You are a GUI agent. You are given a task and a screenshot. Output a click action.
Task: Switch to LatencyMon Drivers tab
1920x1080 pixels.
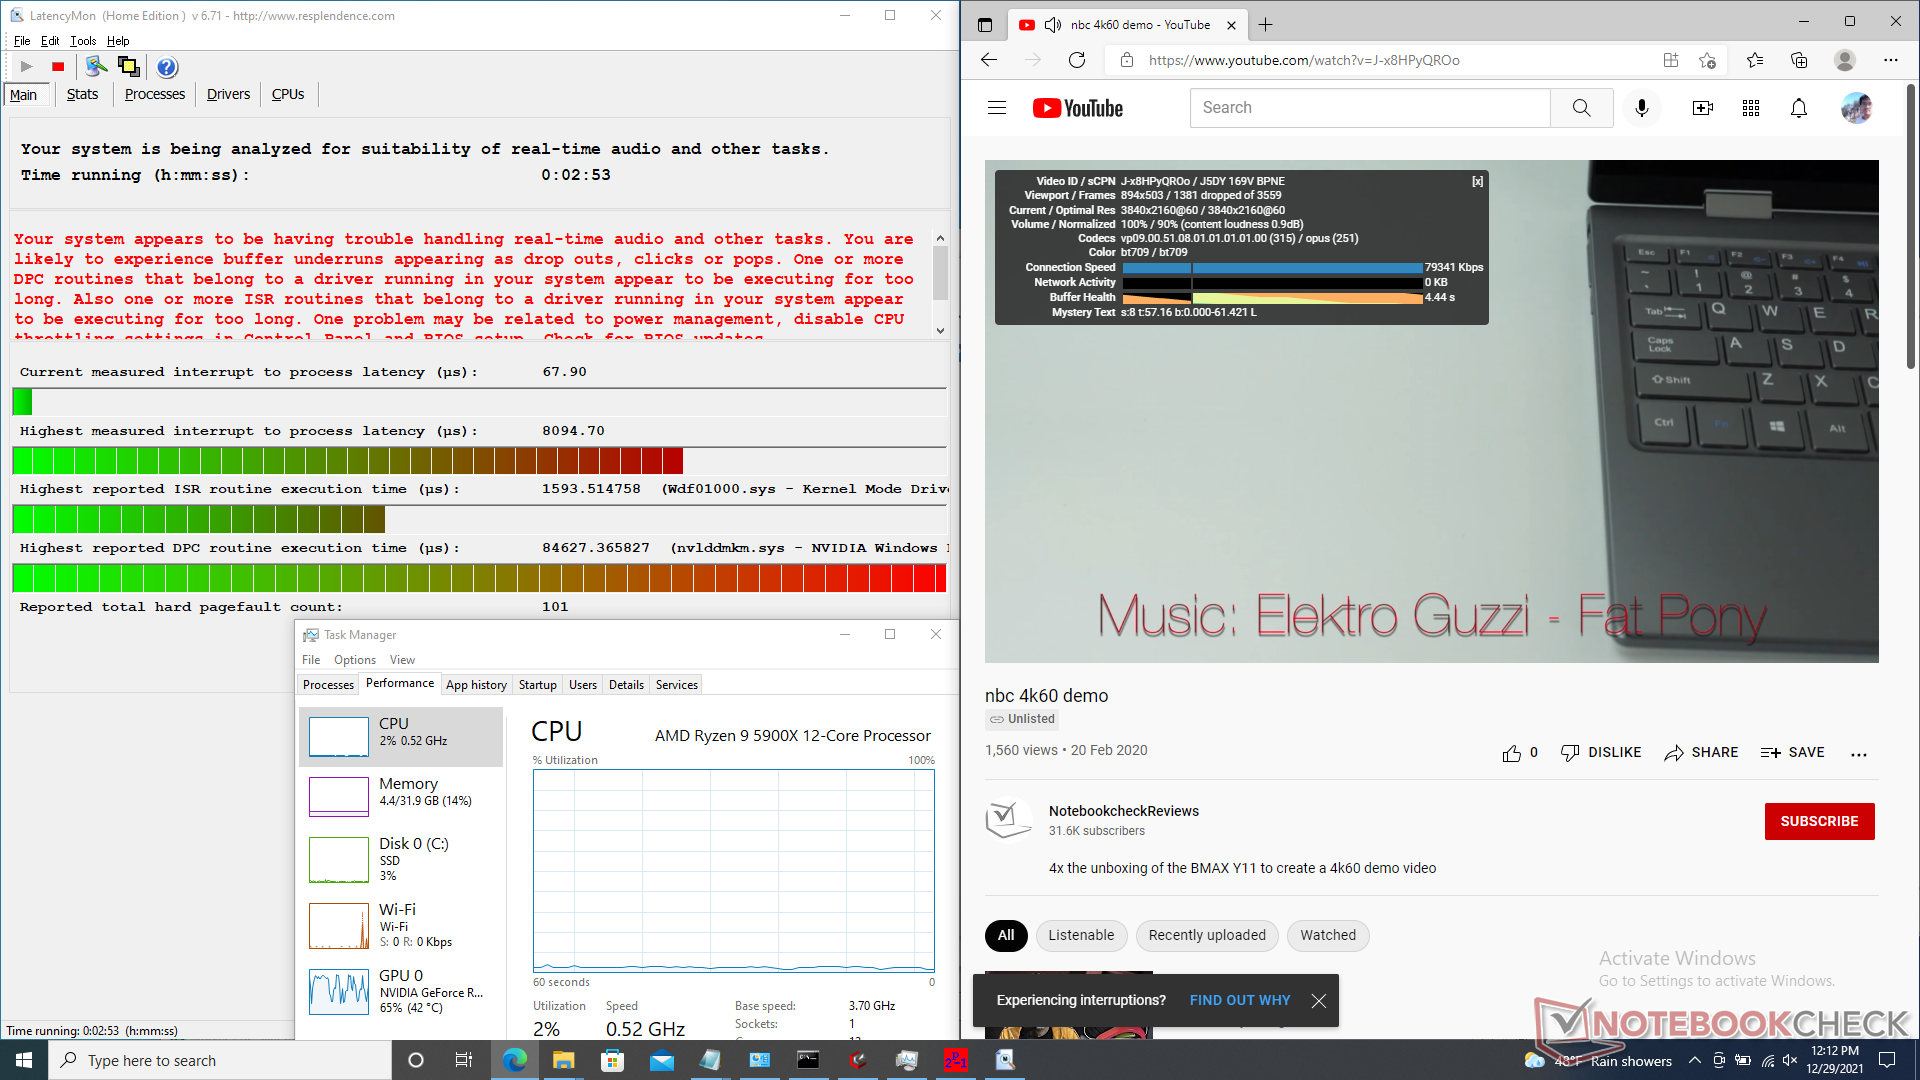click(228, 94)
